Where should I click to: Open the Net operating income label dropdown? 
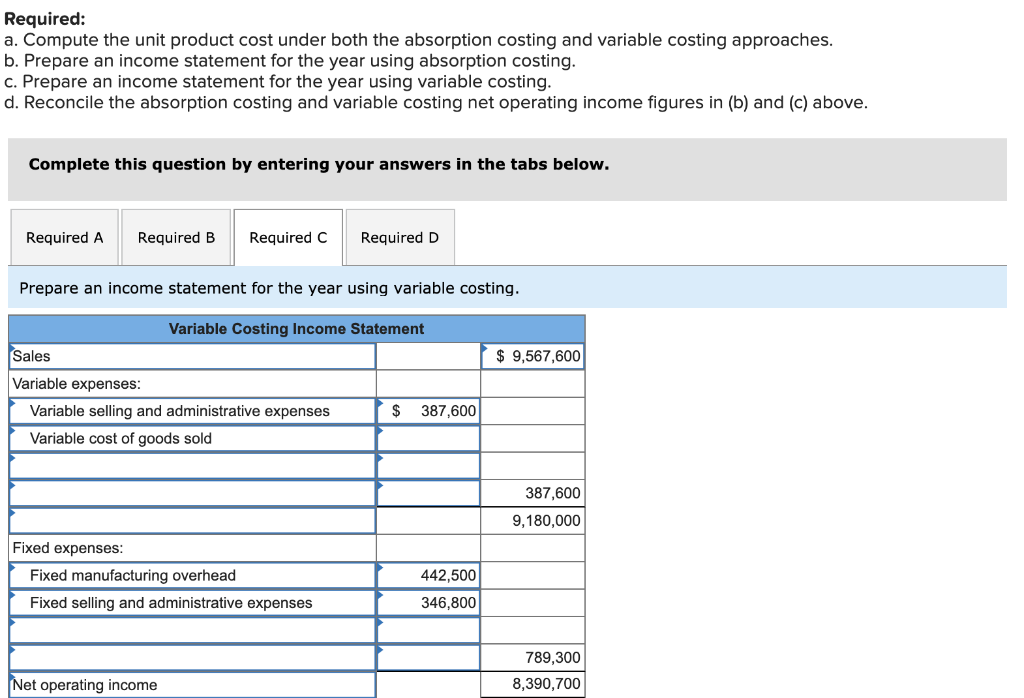pyautogui.click(x=190, y=684)
